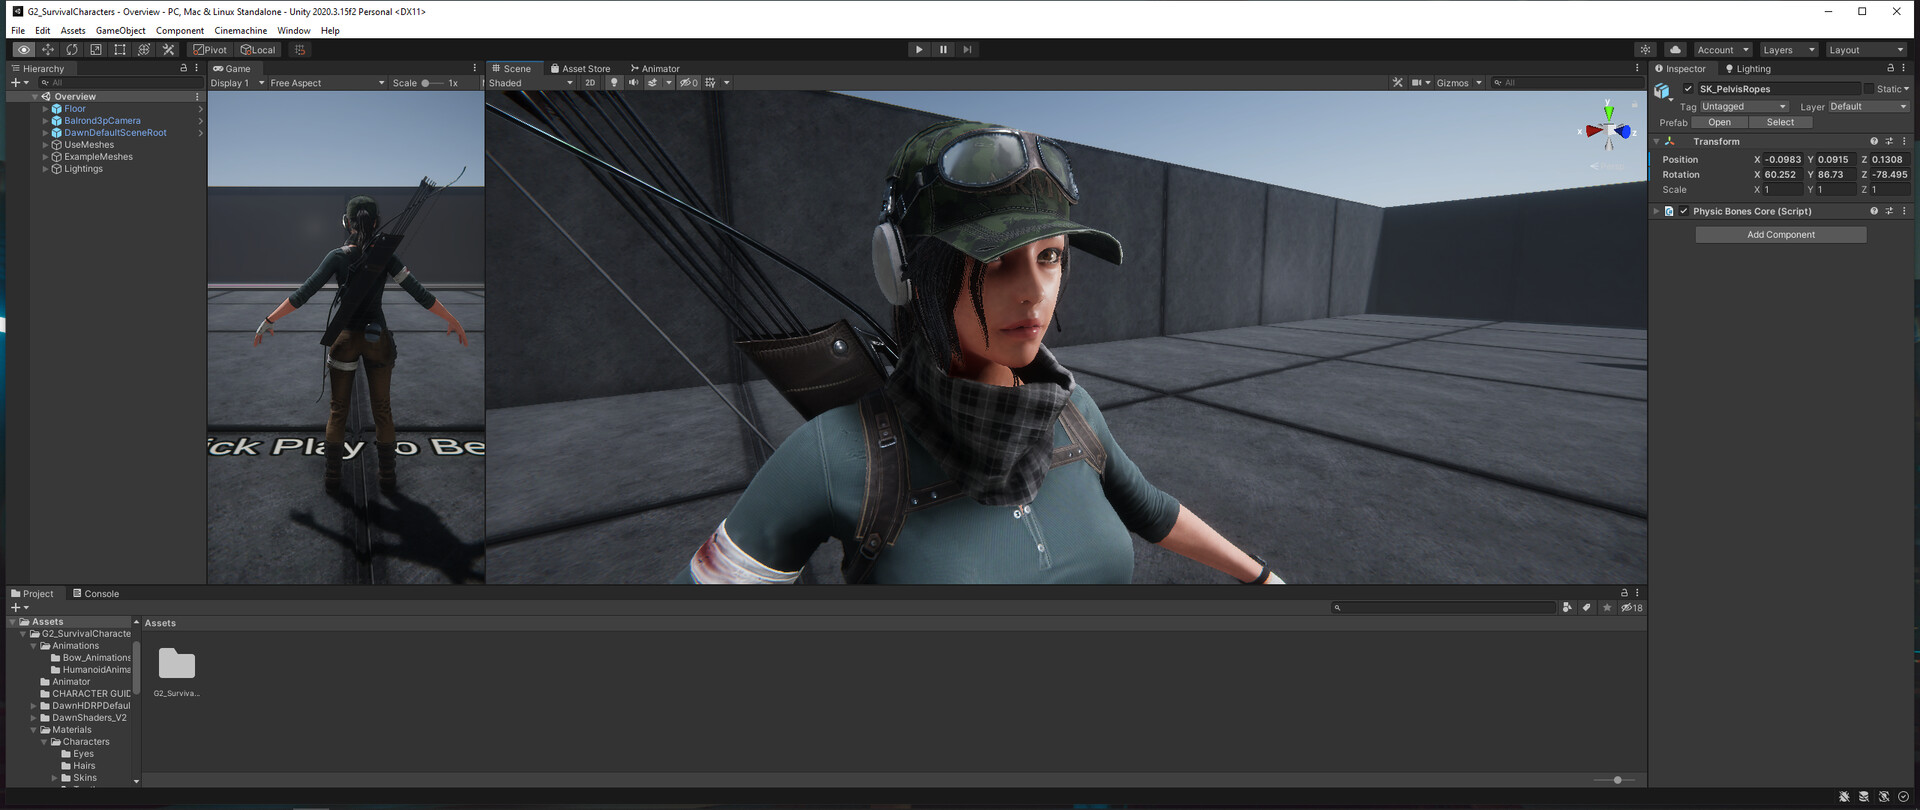Click the Add Component button

click(x=1781, y=235)
